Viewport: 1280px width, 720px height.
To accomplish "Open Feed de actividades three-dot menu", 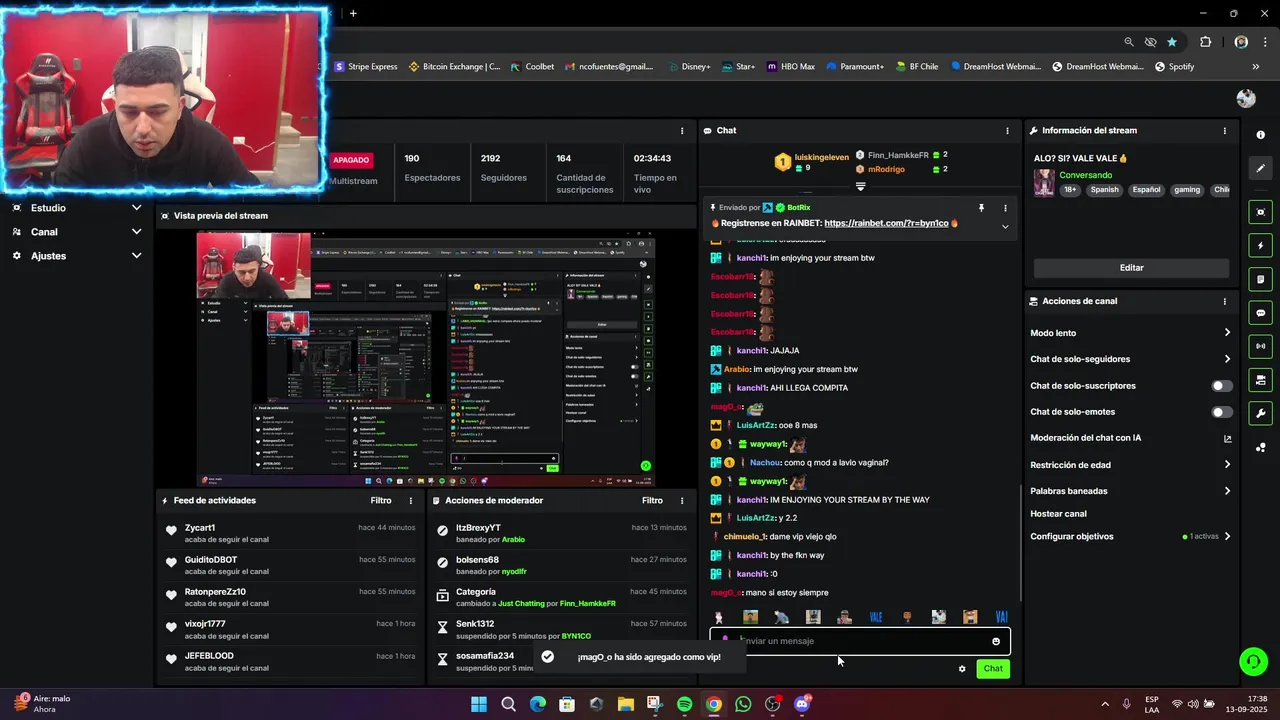I will pyautogui.click(x=410, y=501).
